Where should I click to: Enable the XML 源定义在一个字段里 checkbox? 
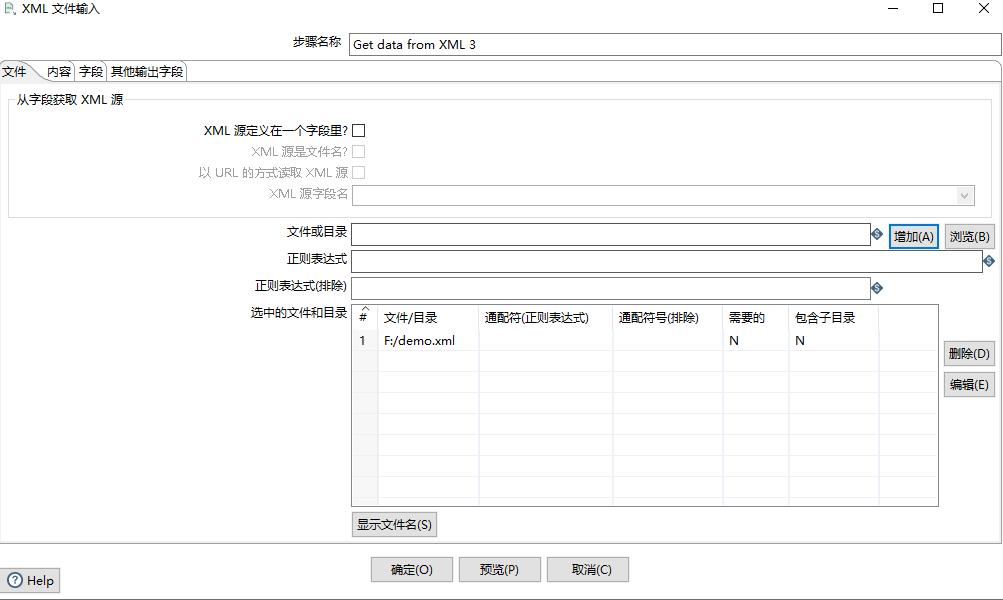click(358, 129)
